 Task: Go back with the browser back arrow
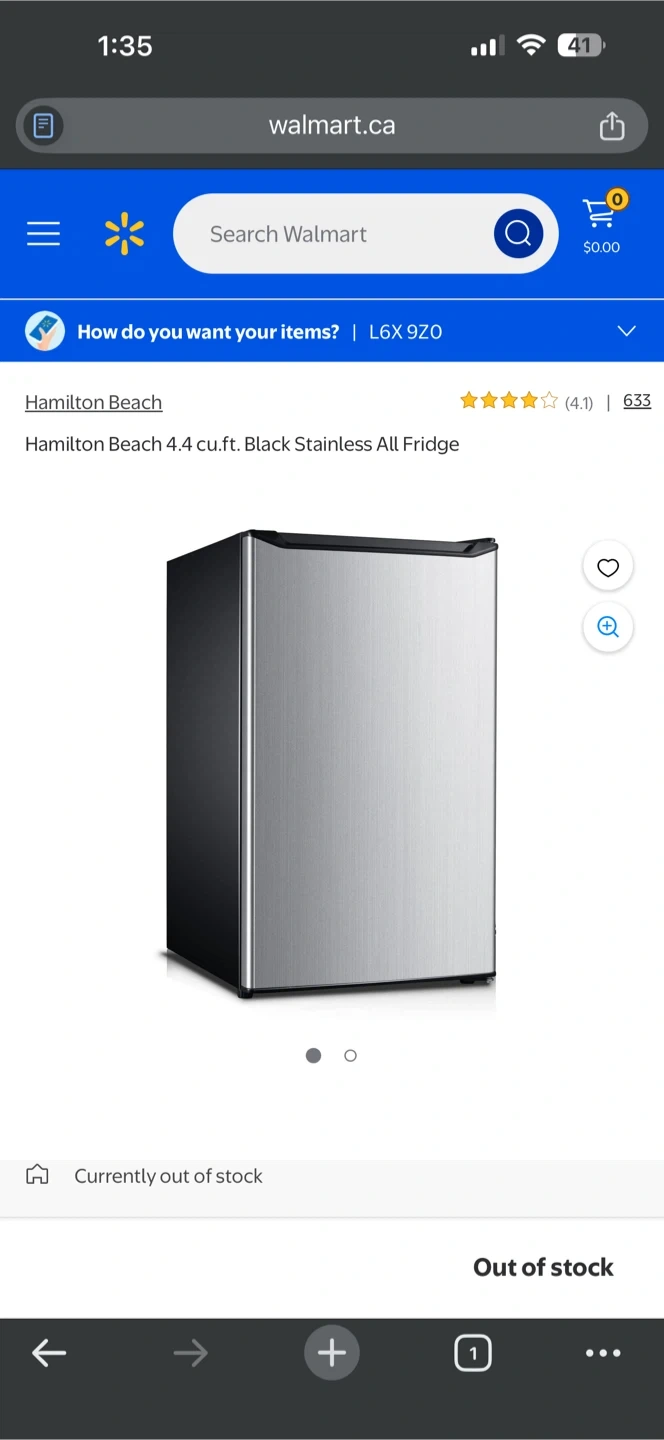coord(49,1353)
